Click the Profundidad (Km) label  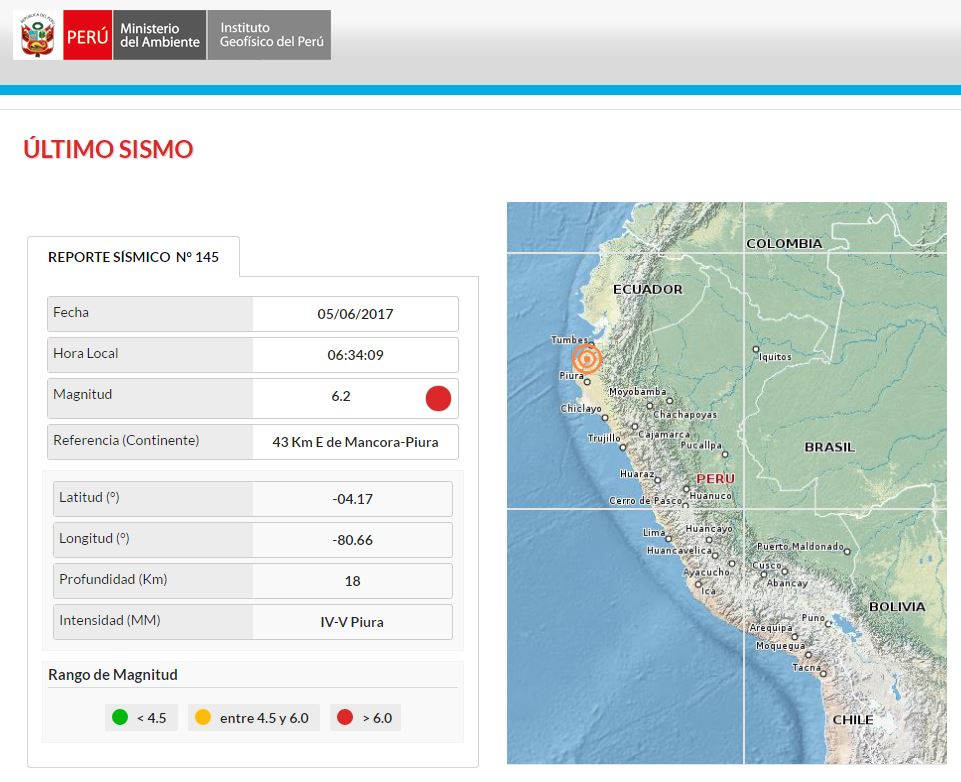click(x=113, y=580)
